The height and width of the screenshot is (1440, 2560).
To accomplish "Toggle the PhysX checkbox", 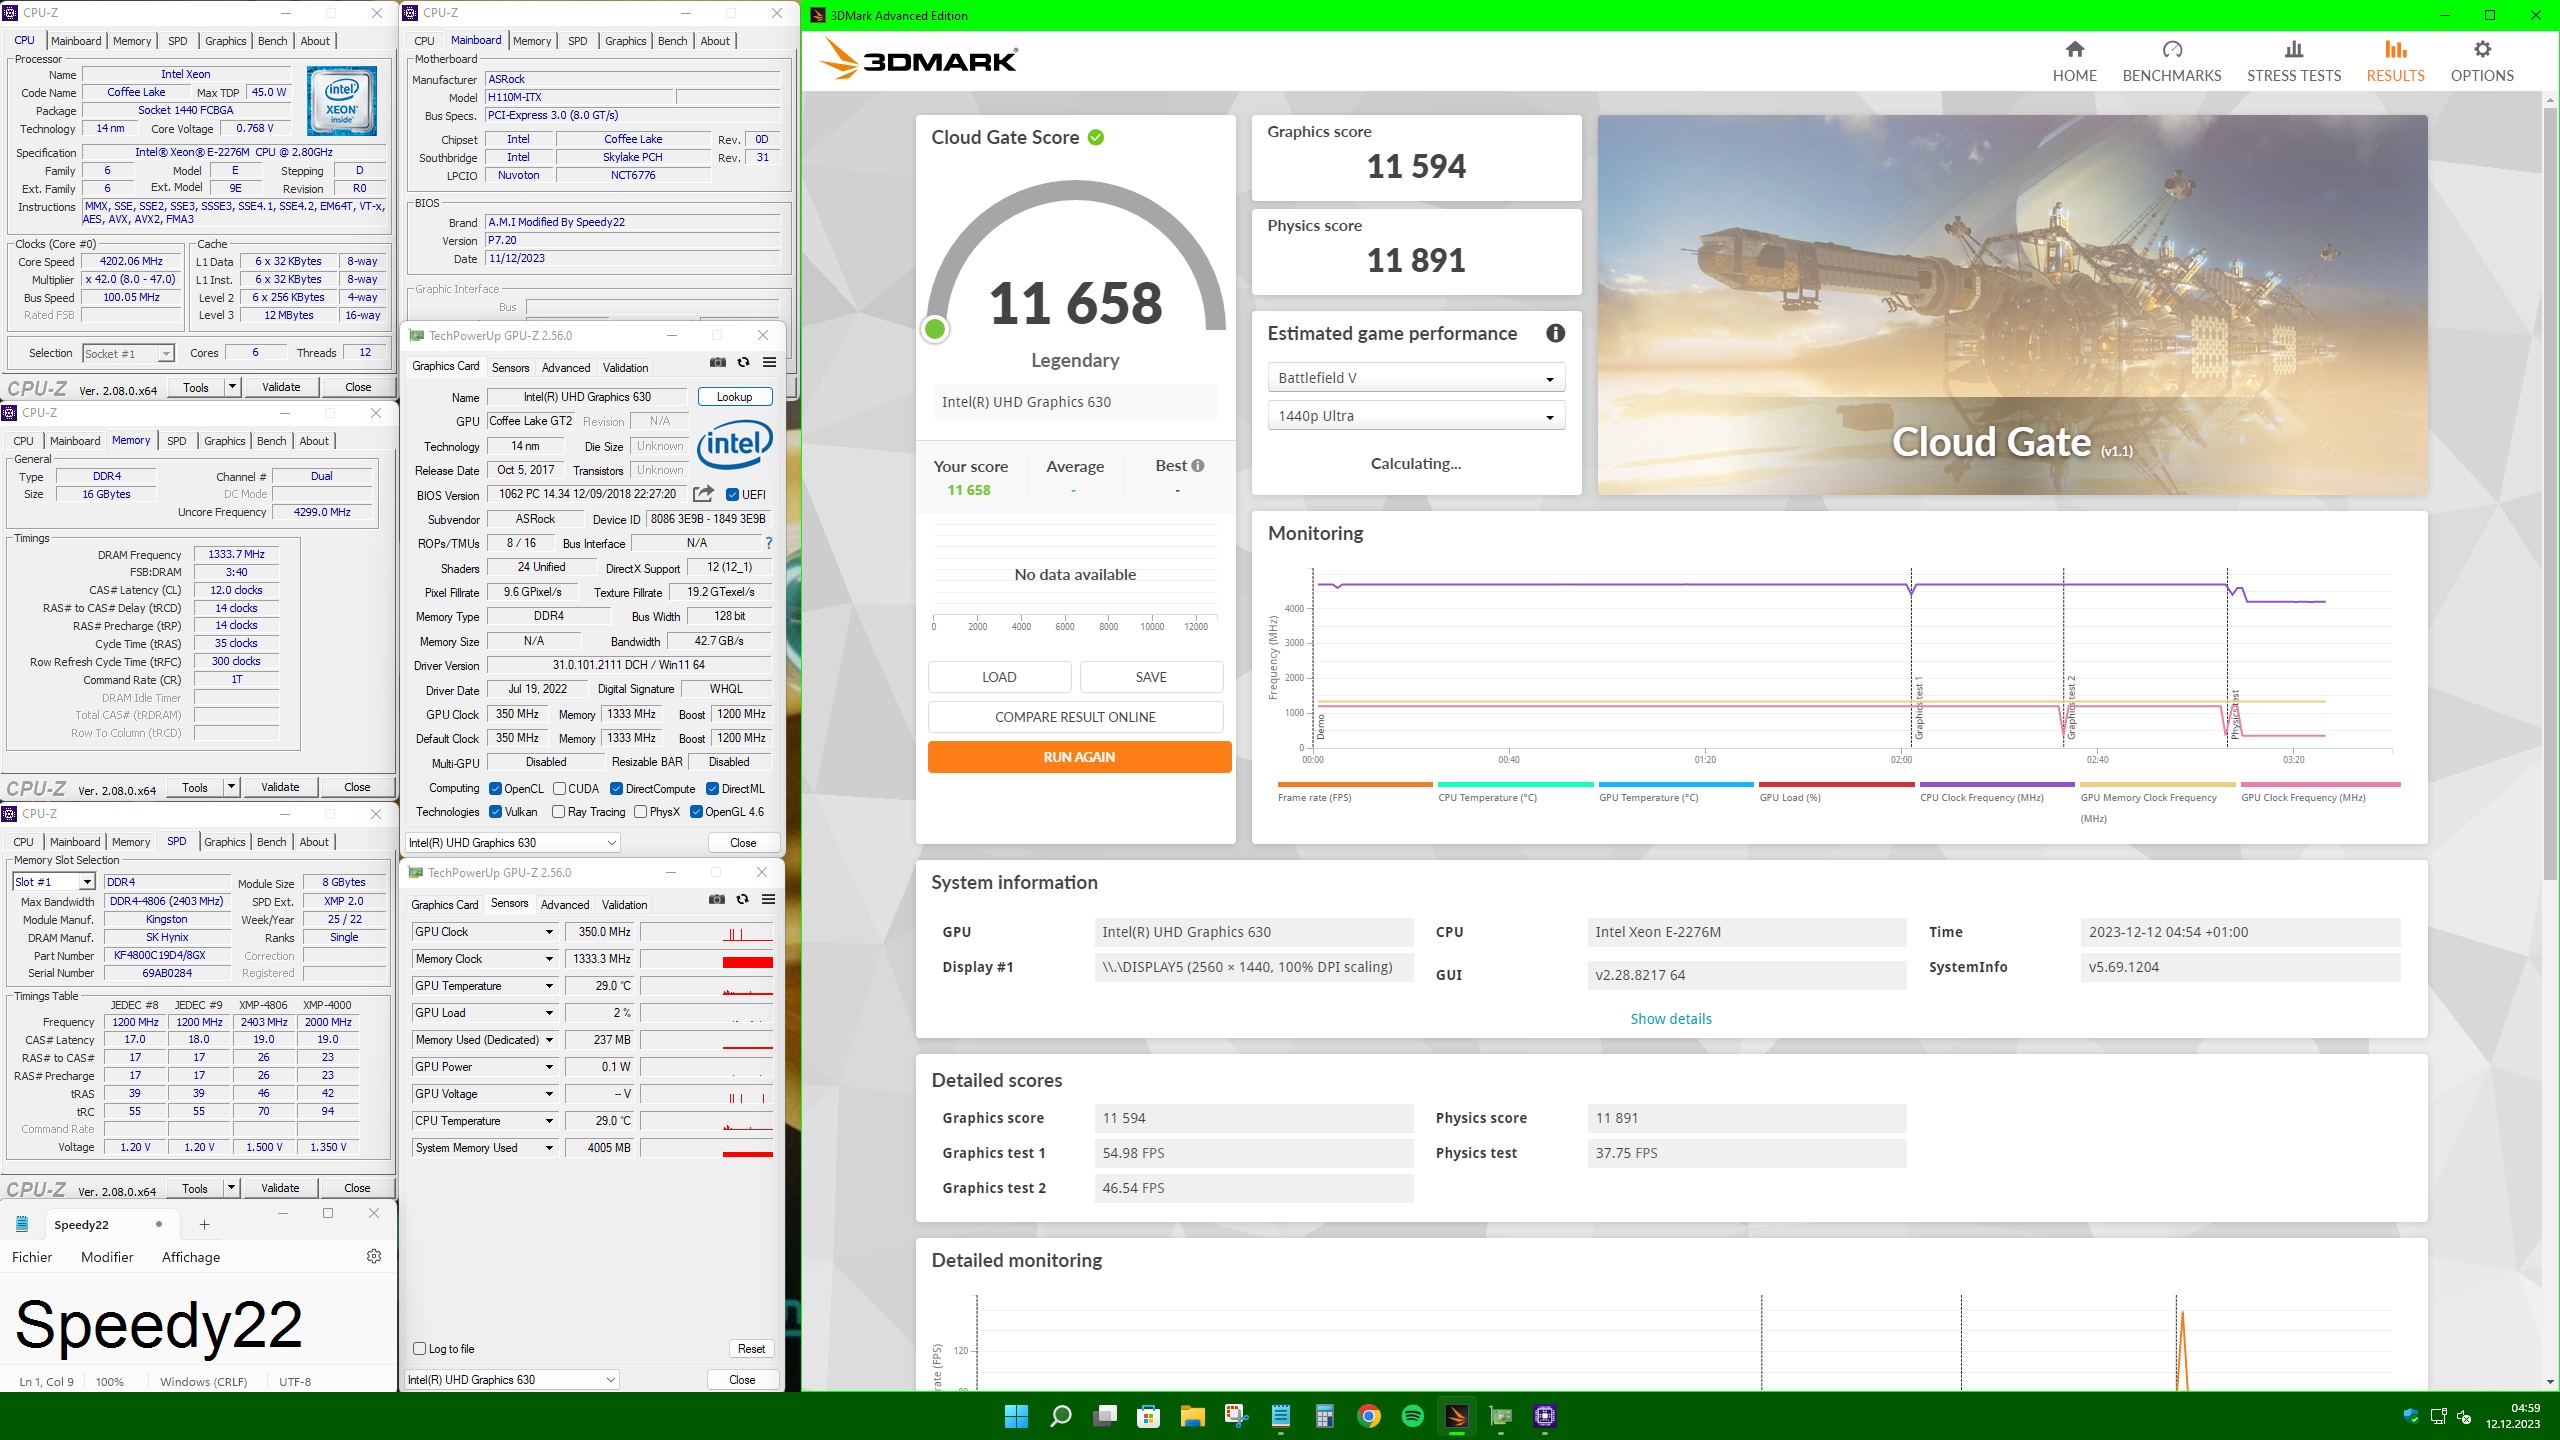I will pyautogui.click(x=640, y=812).
